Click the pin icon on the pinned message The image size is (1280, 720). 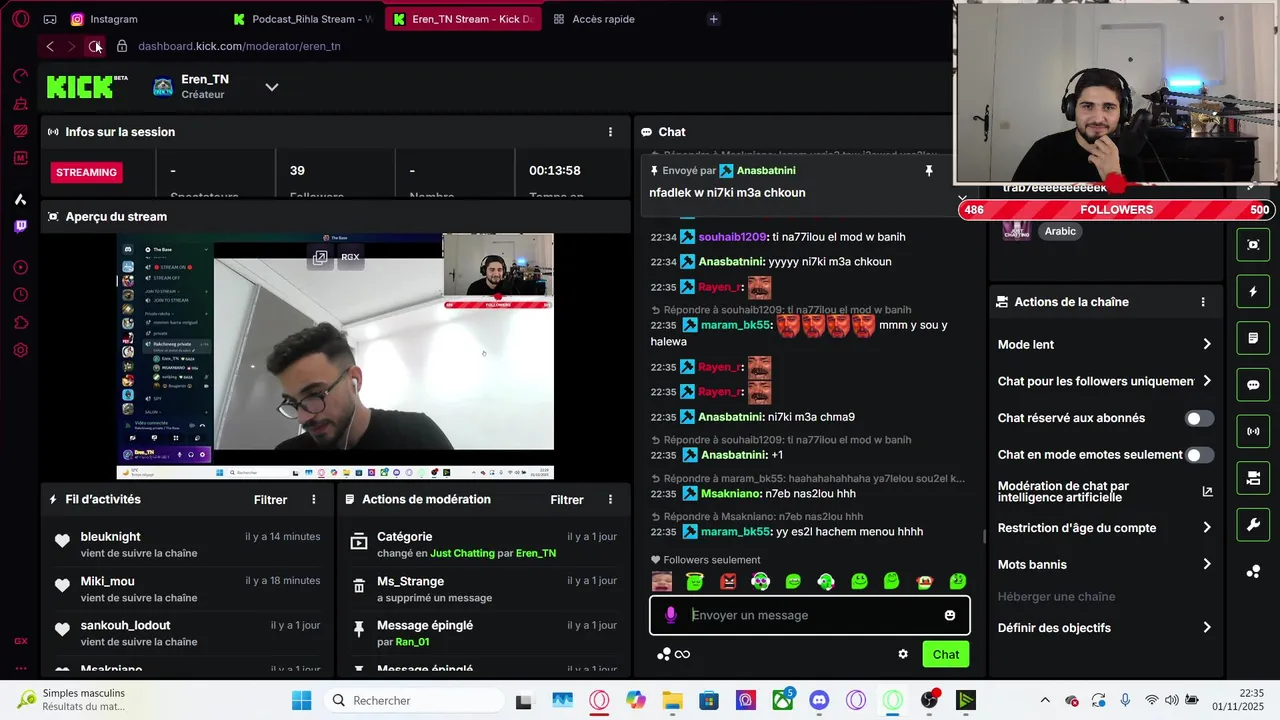(929, 171)
